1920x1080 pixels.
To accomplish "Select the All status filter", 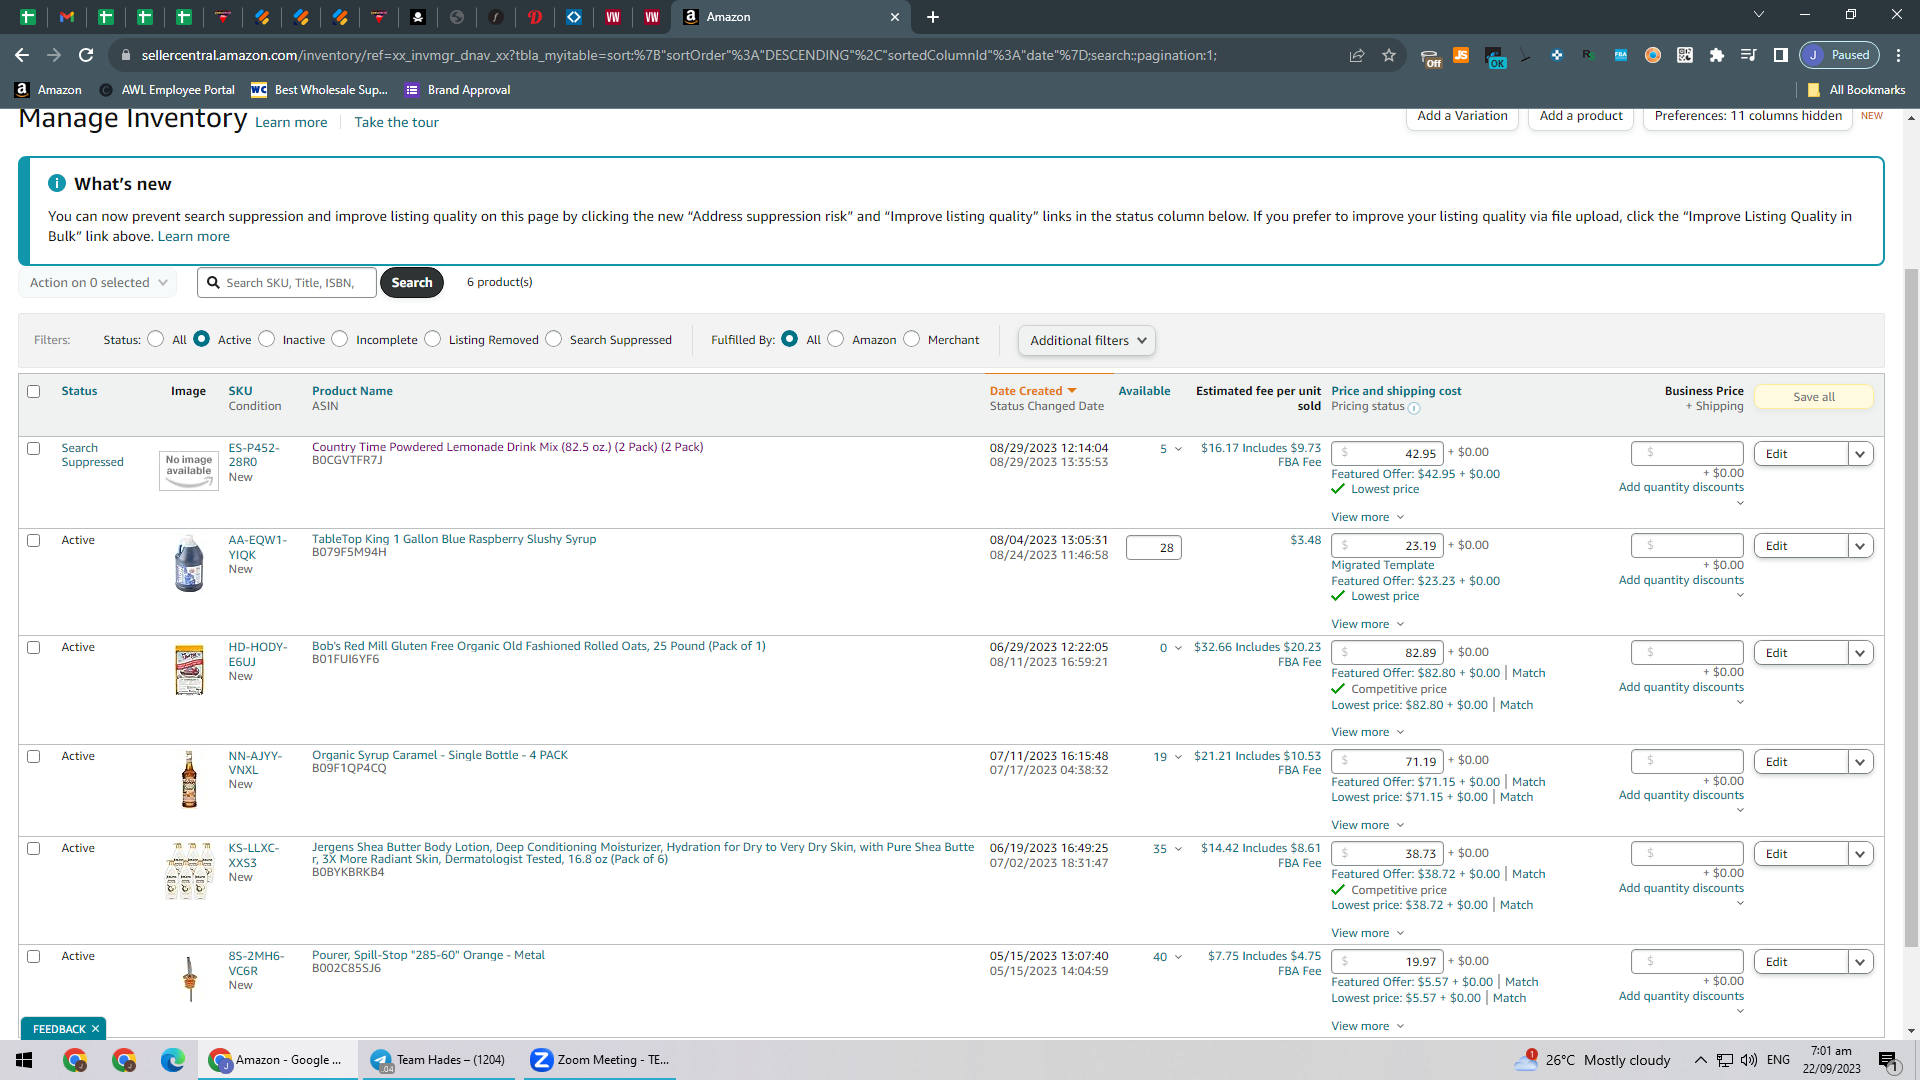I will click(x=156, y=339).
